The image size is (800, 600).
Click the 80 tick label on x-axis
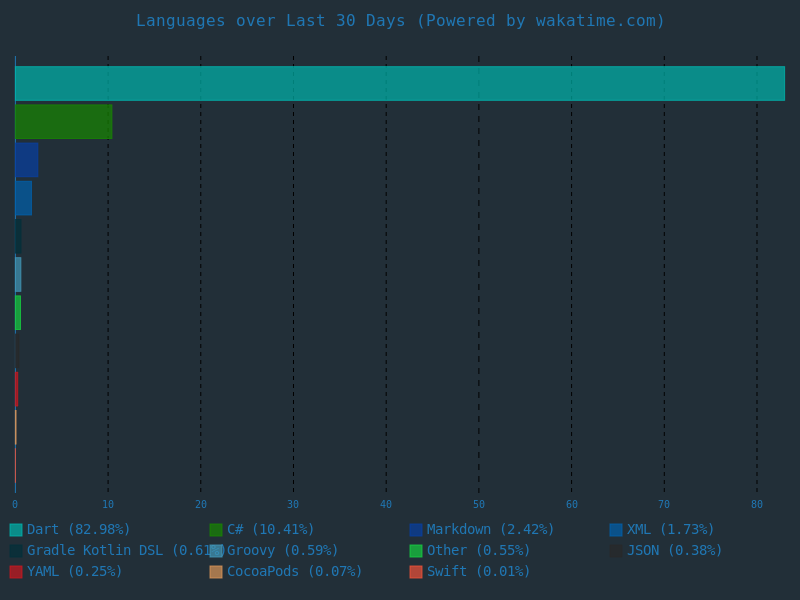(757, 505)
